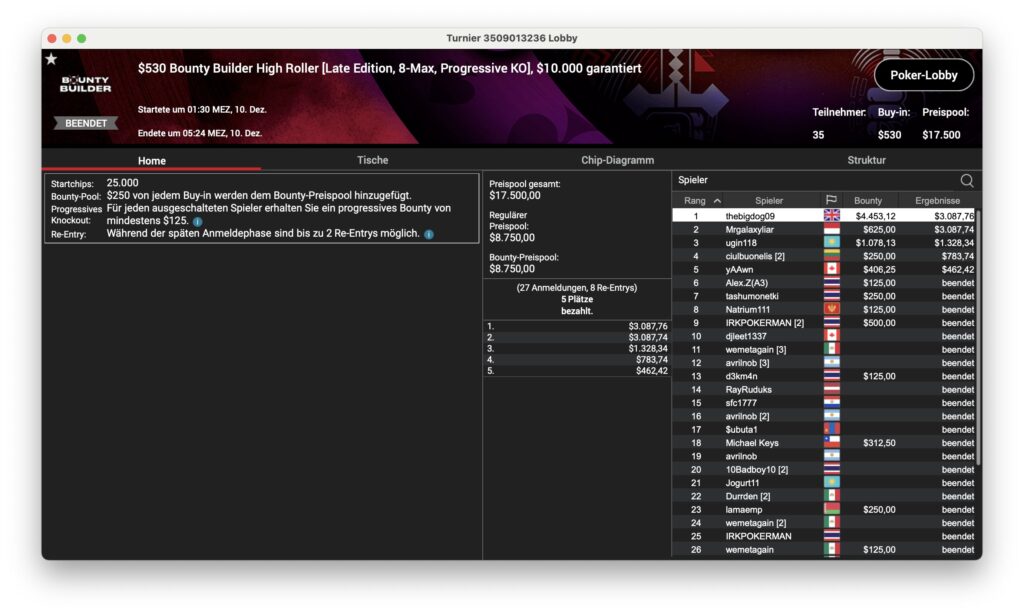Screen dimensions: 1024x615
Task: Click yAAwn's country flag
Action: 831,269
